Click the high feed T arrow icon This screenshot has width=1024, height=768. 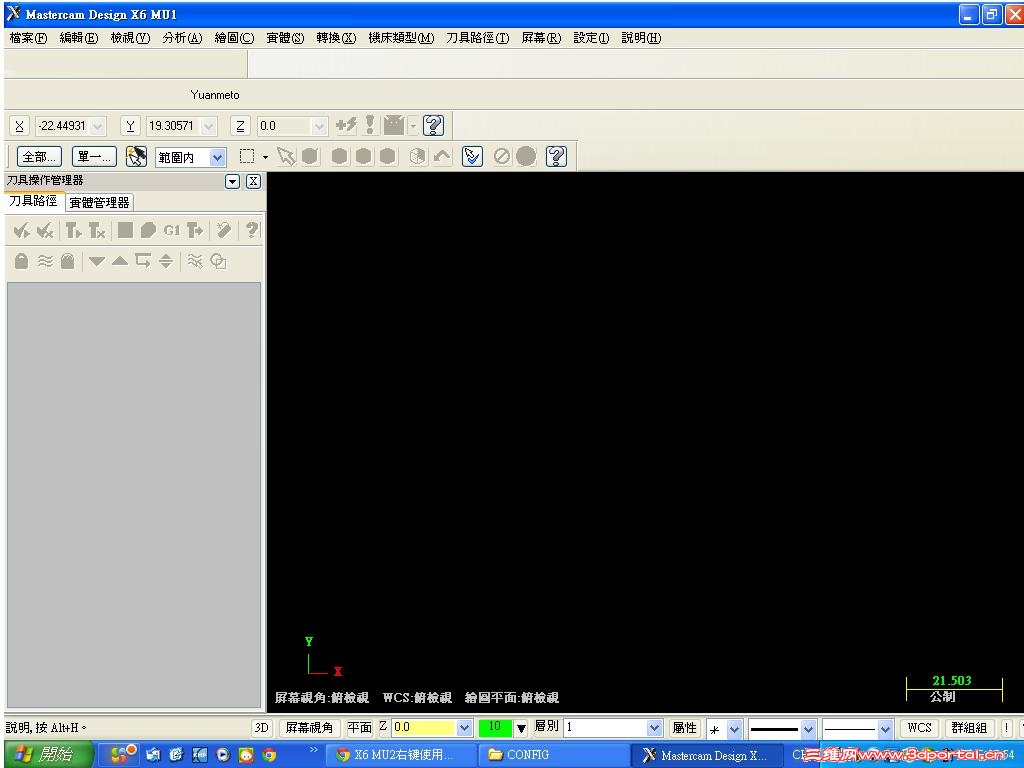(x=195, y=230)
